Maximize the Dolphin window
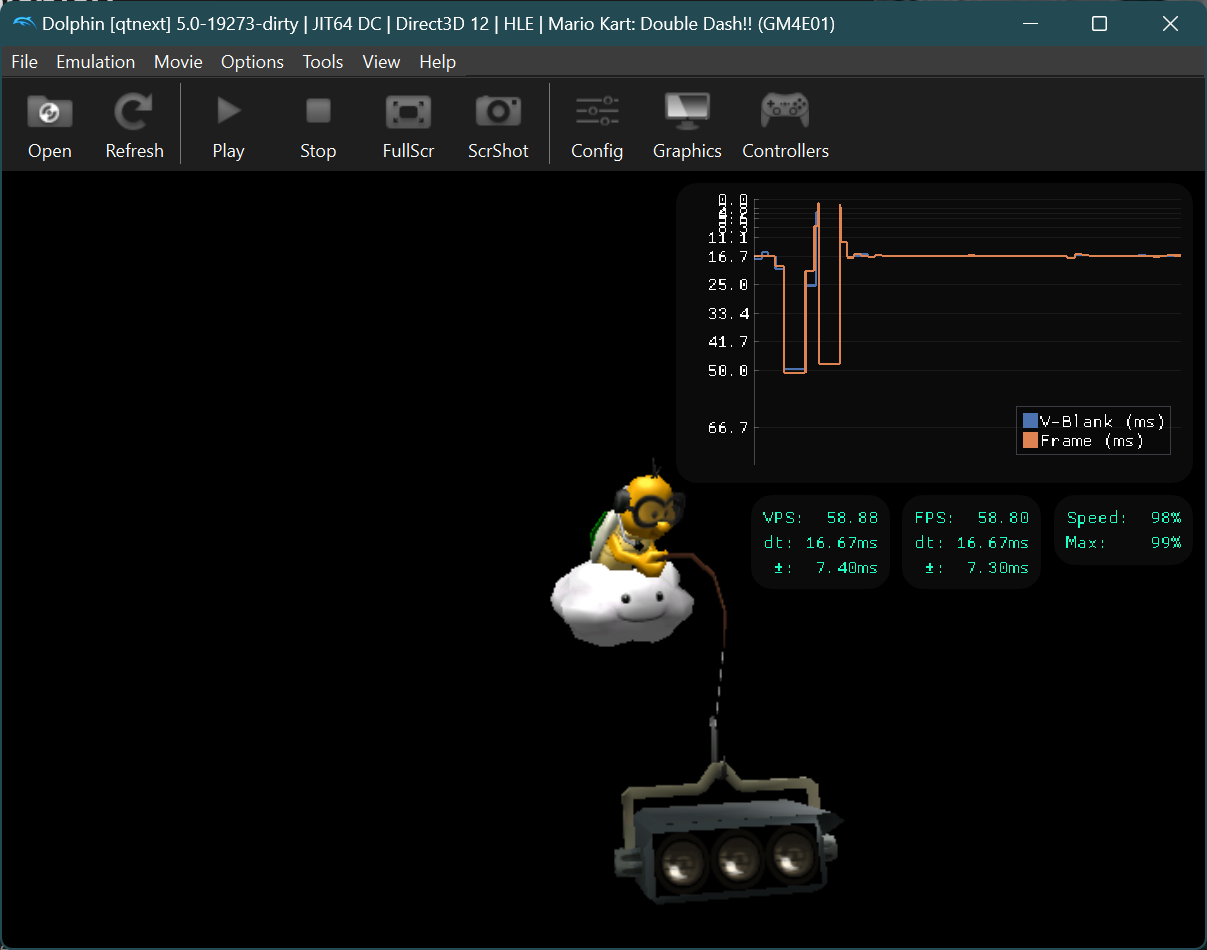The height and width of the screenshot is (950, 1207). tap(1099, 24)
